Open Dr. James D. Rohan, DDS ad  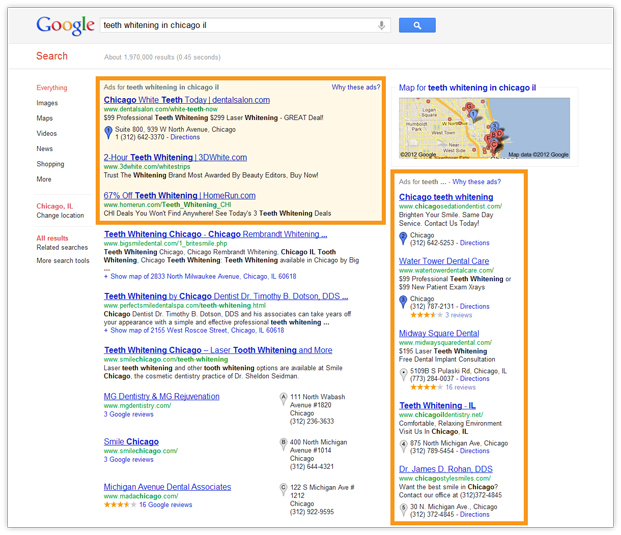tap(446, 469)
